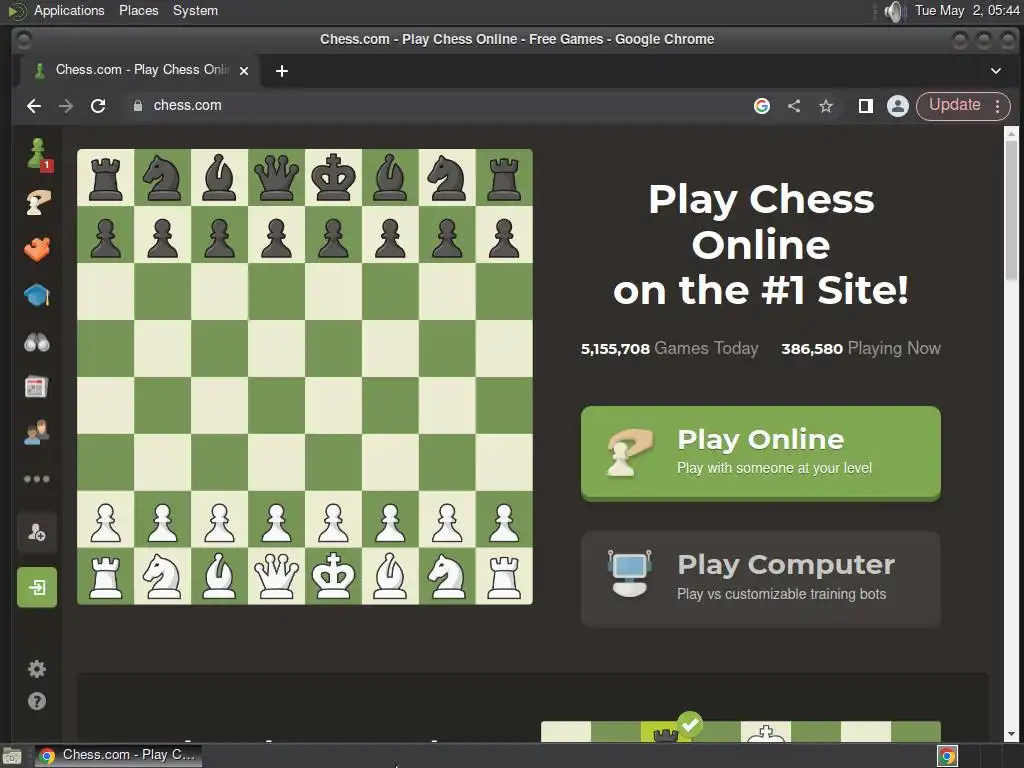Click the page vertical scrollbar thumb
Viewport: 1024px width, 768px height.
click(1011, 210)
